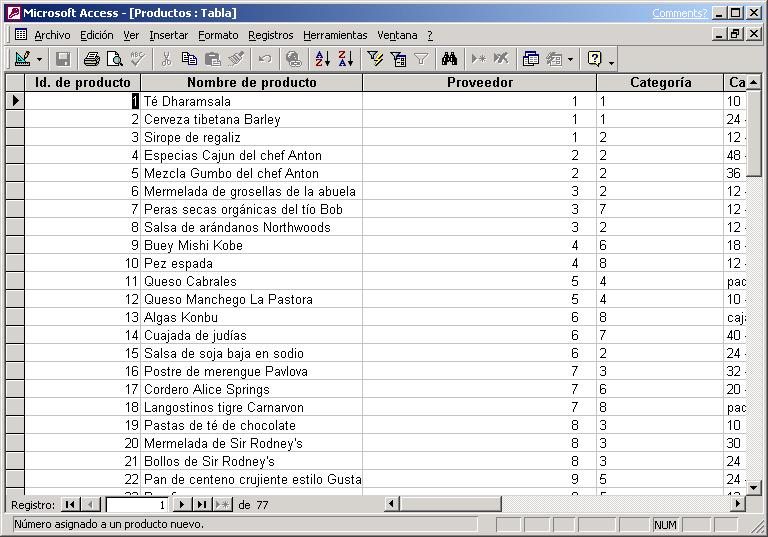Switch to Design view with the View icon
The height and width of the screenshot is (537, 768).
pyautogui.click(x=23, y=59)
